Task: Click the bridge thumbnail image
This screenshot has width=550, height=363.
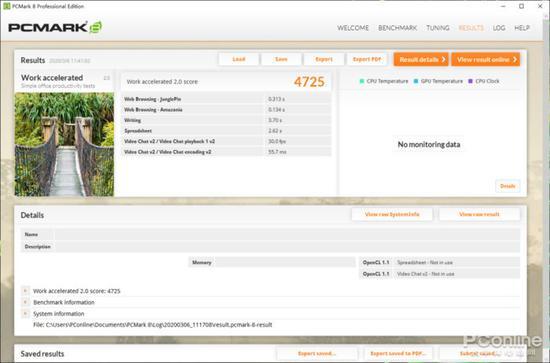Action: [64, 144]
